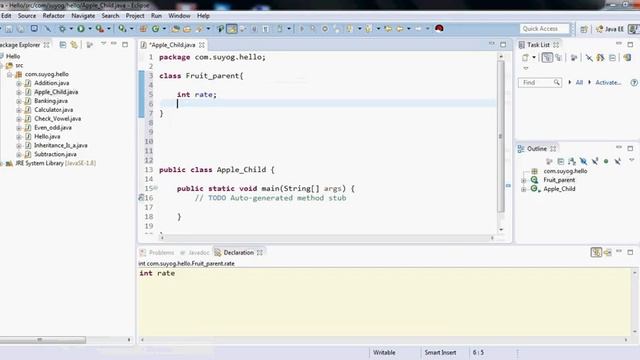Viewport: 640px width, 360px height.
Task: Toggle Hide Static Members in Outline toolbar
Action: point(595,161)
